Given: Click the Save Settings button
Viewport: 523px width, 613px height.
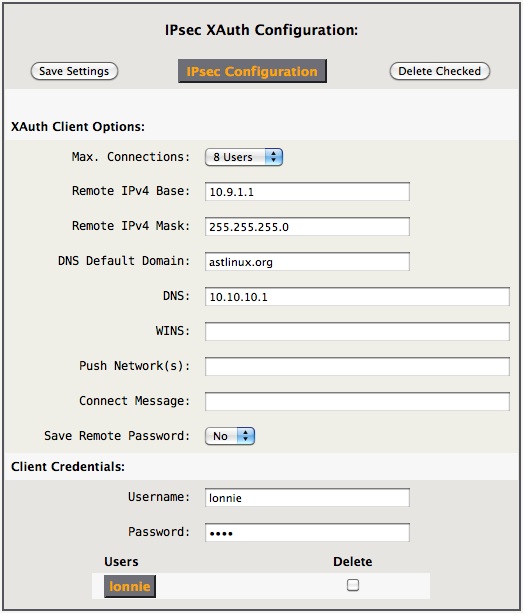Looking at the screenshot, I should (74, 71).
